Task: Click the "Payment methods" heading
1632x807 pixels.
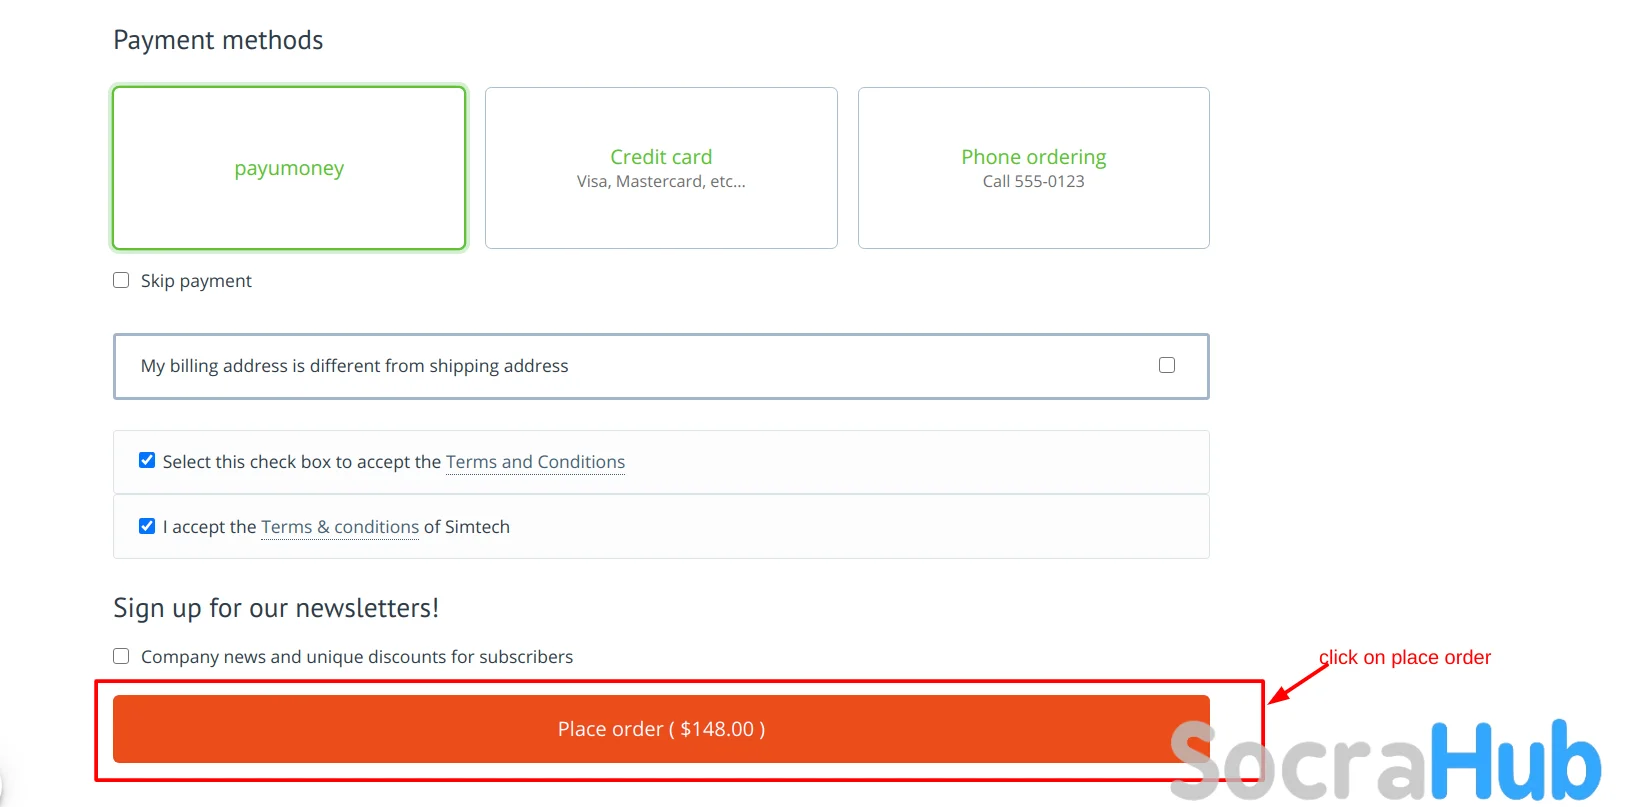Action: coord(218,40)
